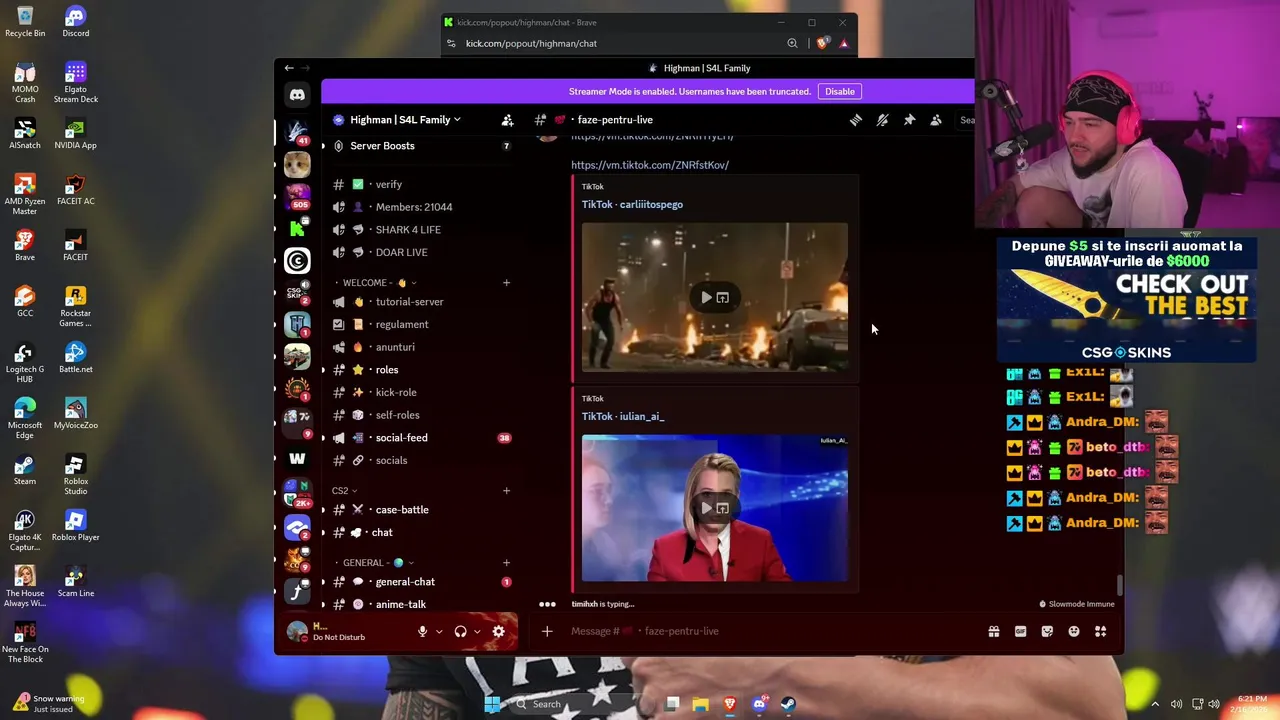Go back with Discord's back arrow
This screenshot has height=720, width=1280.
[289, 68]
